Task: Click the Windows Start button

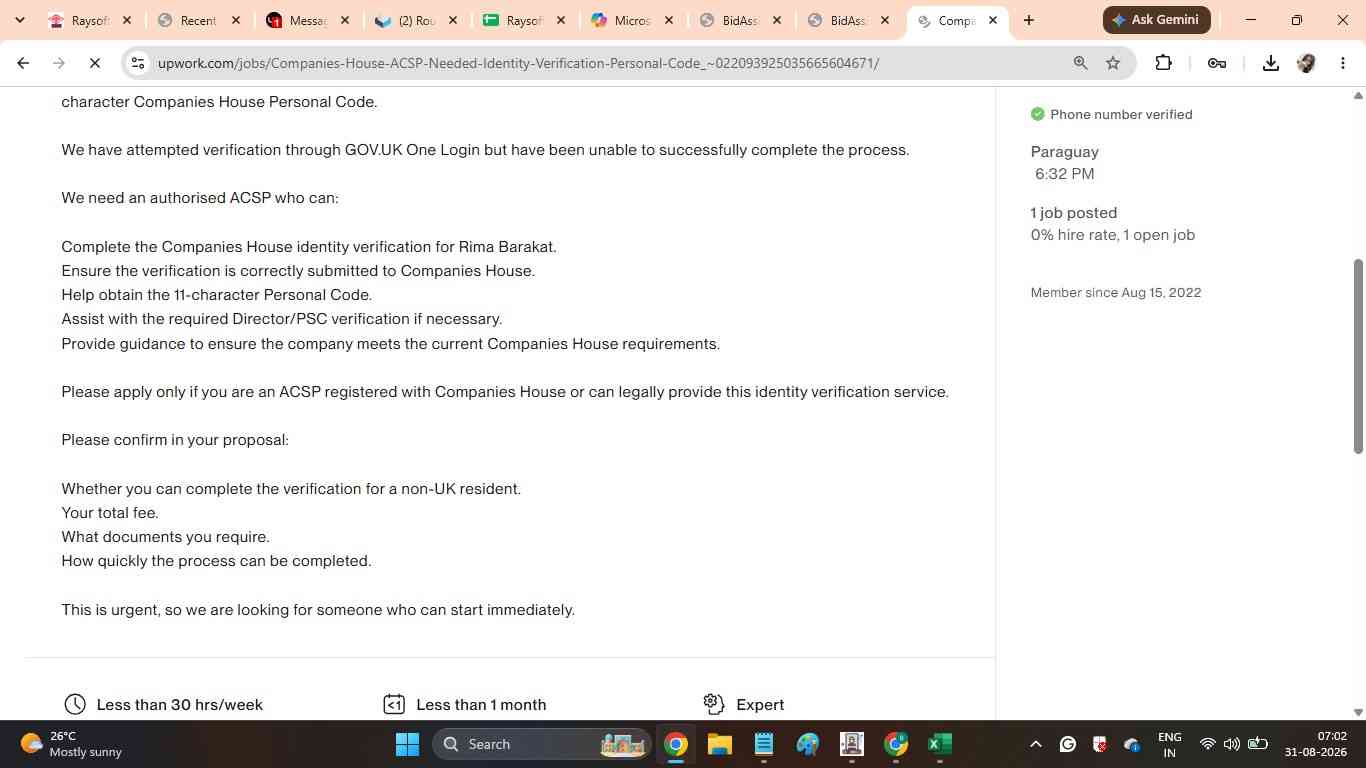Action: (x=407, y=744)
